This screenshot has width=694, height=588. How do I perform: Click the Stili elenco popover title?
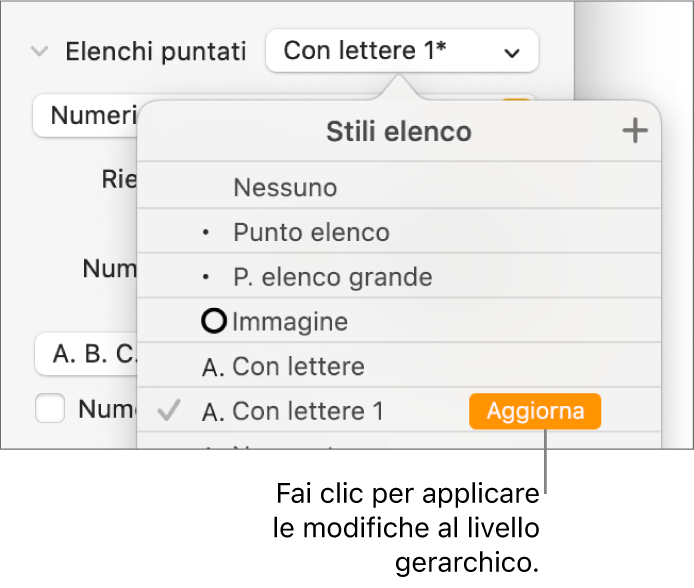tap(399, 131)
